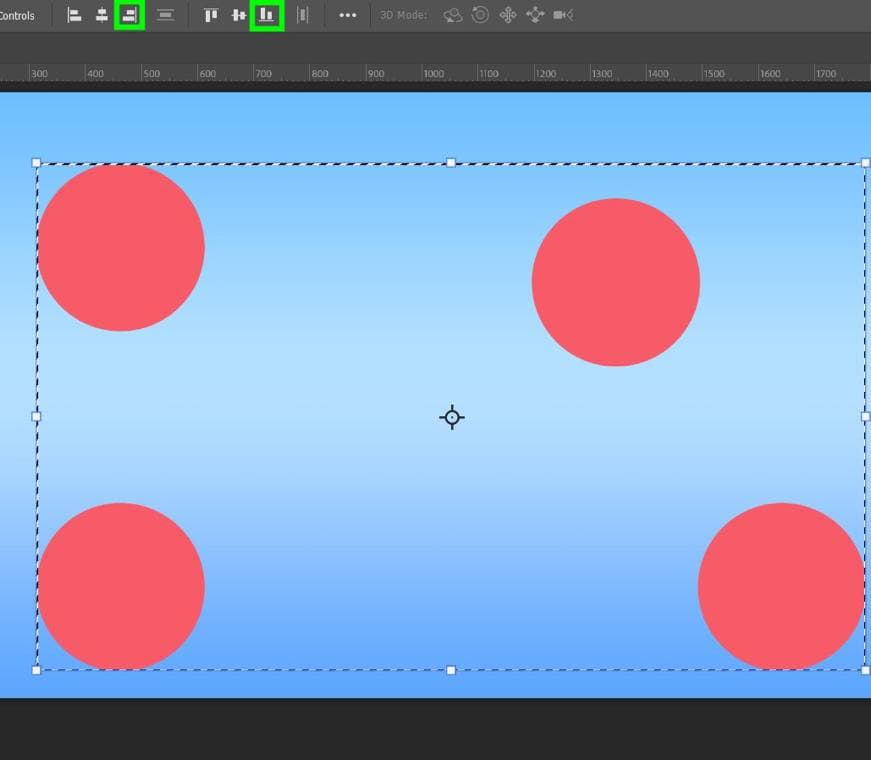871x760 pixels.
Task: Click the Distribute vertically icon
Action: click(166, 16)
